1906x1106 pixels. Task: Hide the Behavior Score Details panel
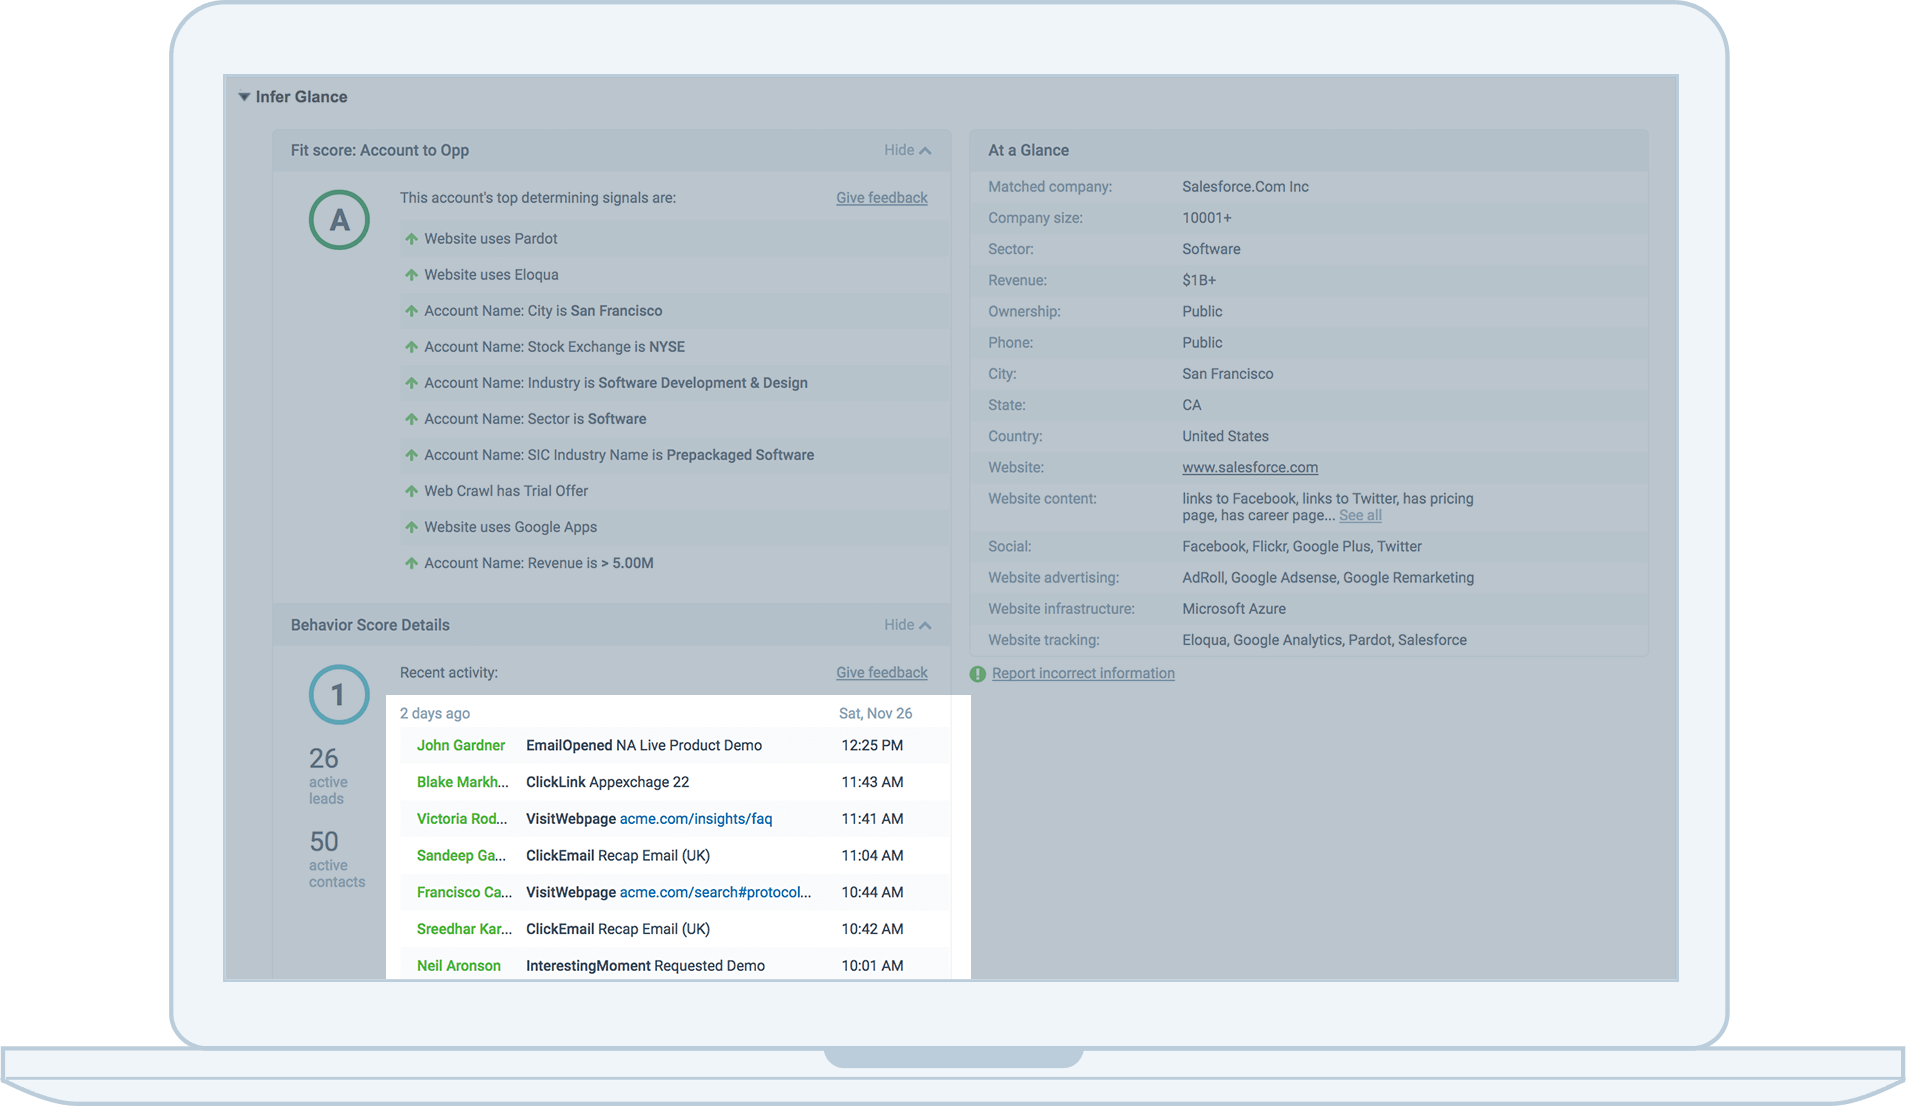(907, 625)
